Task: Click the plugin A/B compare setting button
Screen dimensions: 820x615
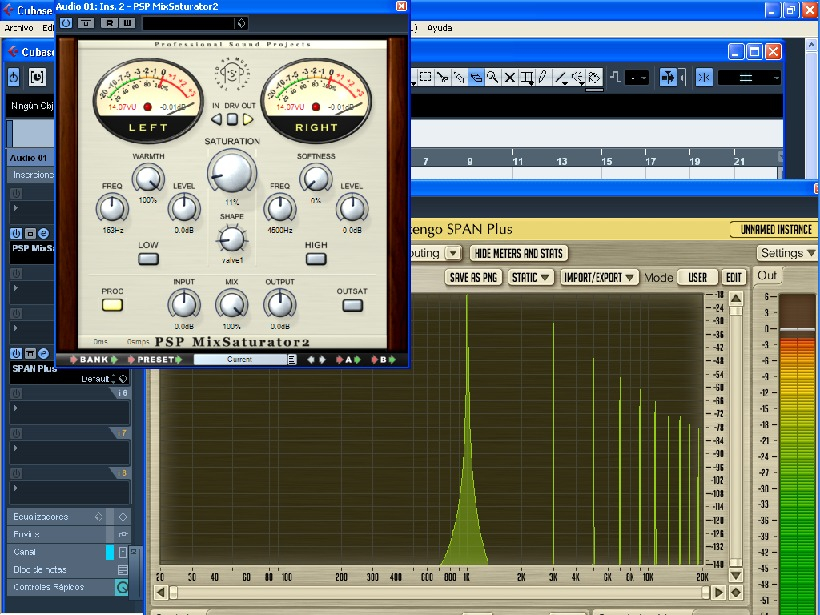Action: [86, 23]
